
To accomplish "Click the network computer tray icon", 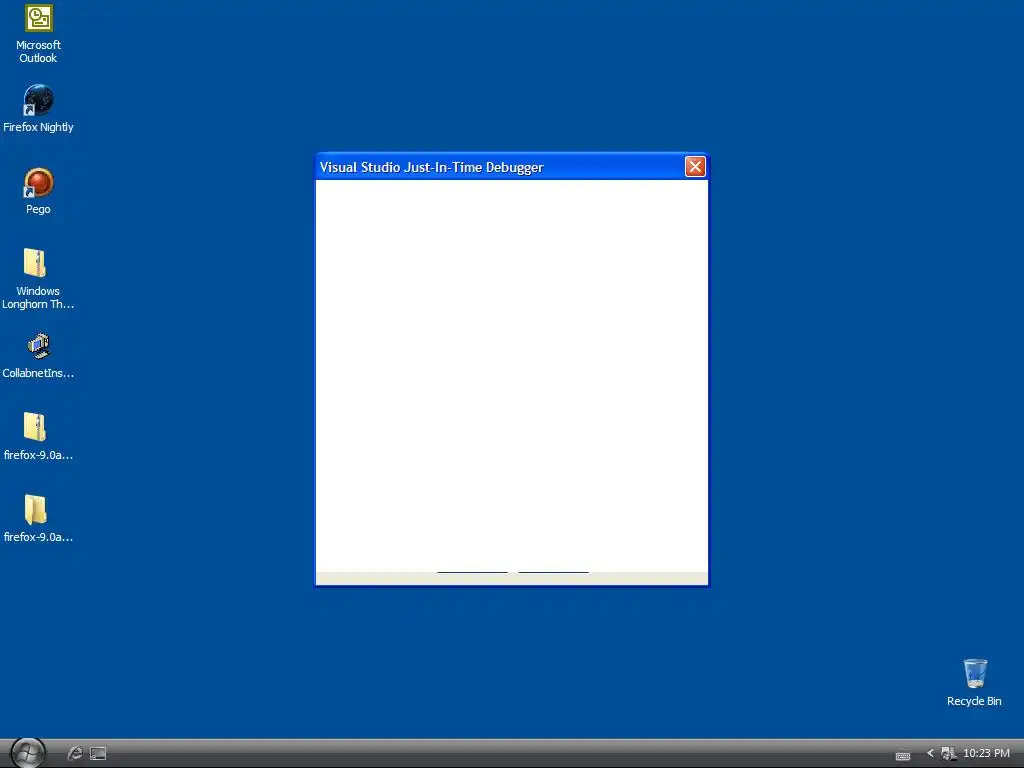I will pyautogui.click(x=948, y=754).
